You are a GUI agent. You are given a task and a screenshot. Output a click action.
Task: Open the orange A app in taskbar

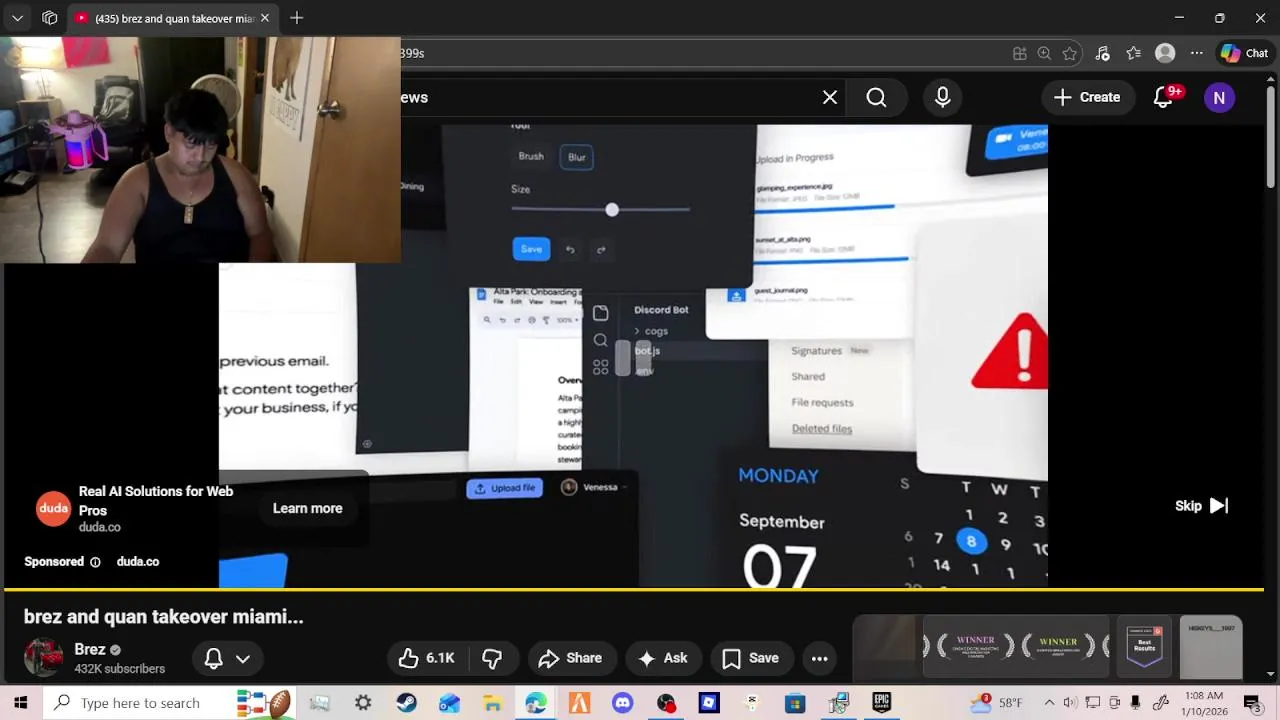(x=579, y=703)
